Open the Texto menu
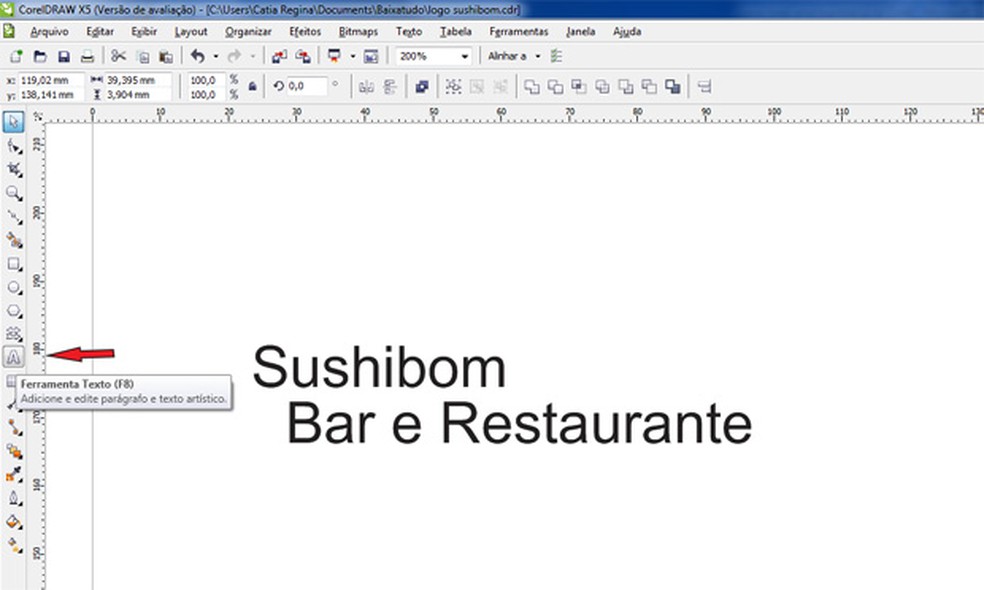The height and width of the screenshot is (590, 984). [x=409, y=31]
